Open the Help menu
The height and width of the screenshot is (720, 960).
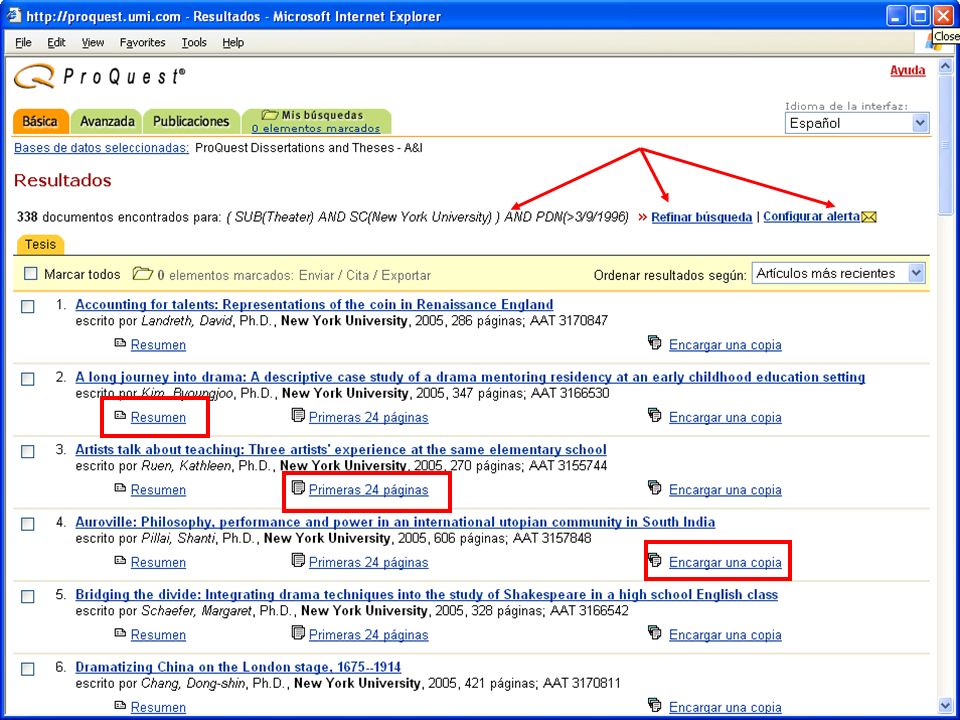click(233, 42)
